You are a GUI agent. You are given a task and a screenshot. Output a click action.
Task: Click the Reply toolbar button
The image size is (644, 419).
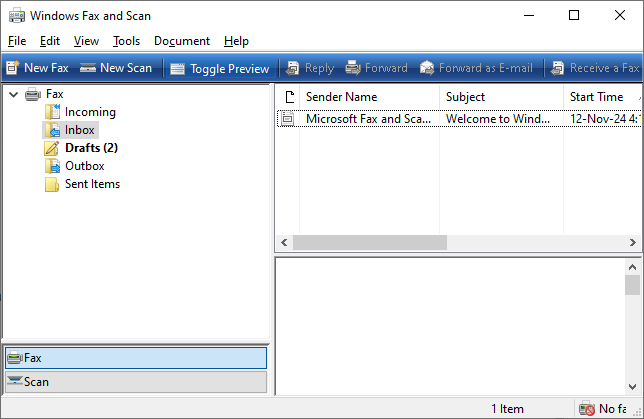tap(310, 68)
